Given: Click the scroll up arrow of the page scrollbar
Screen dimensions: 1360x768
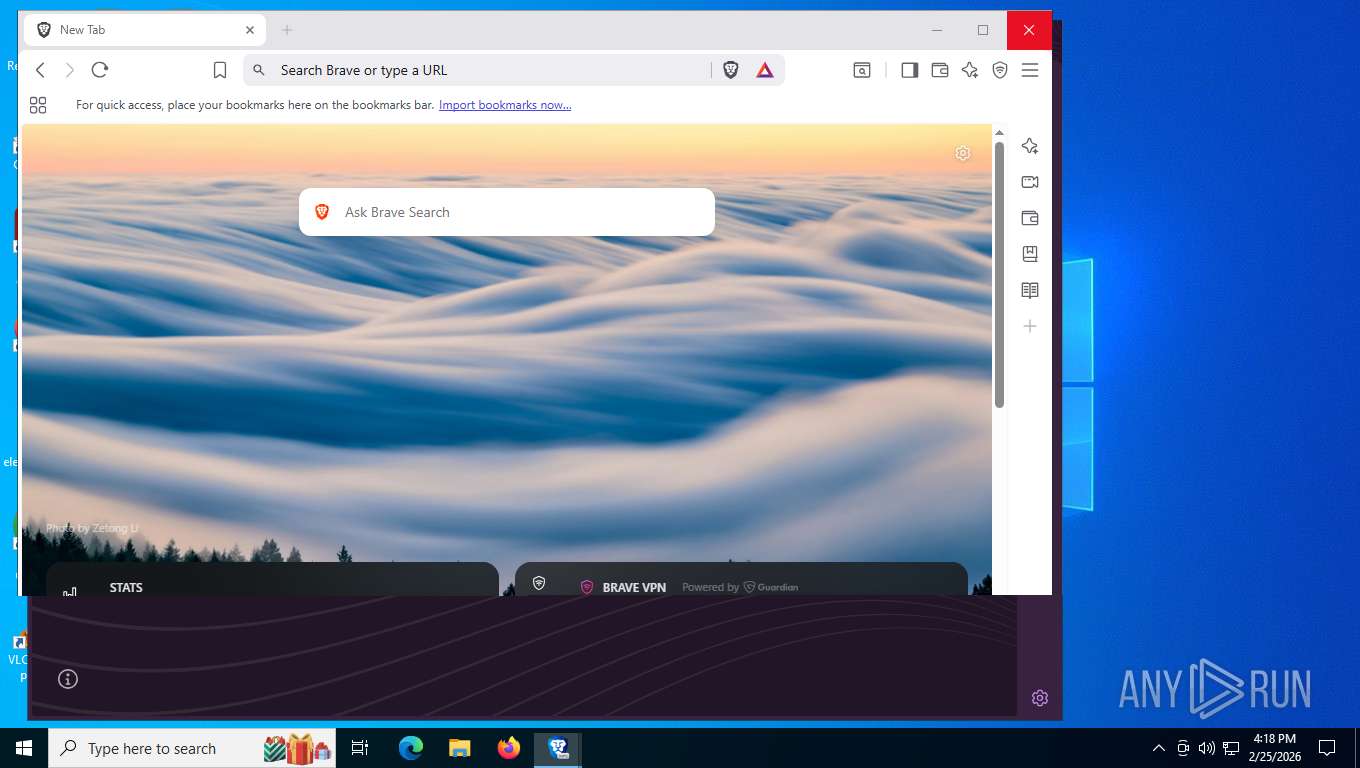Looking at the screenshot, I should pos(999,133).
